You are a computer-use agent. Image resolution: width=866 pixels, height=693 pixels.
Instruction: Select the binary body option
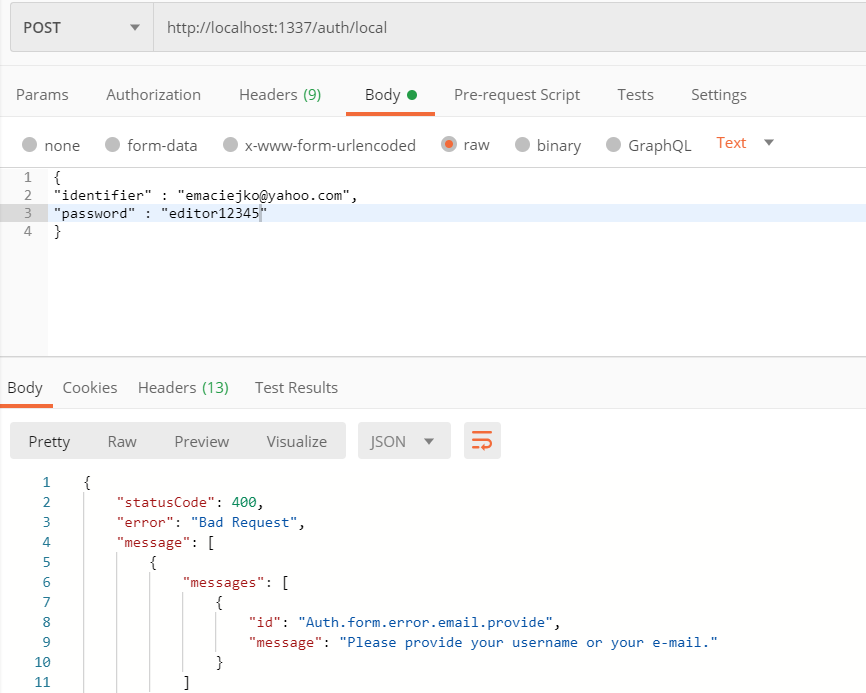coord(546,145)
